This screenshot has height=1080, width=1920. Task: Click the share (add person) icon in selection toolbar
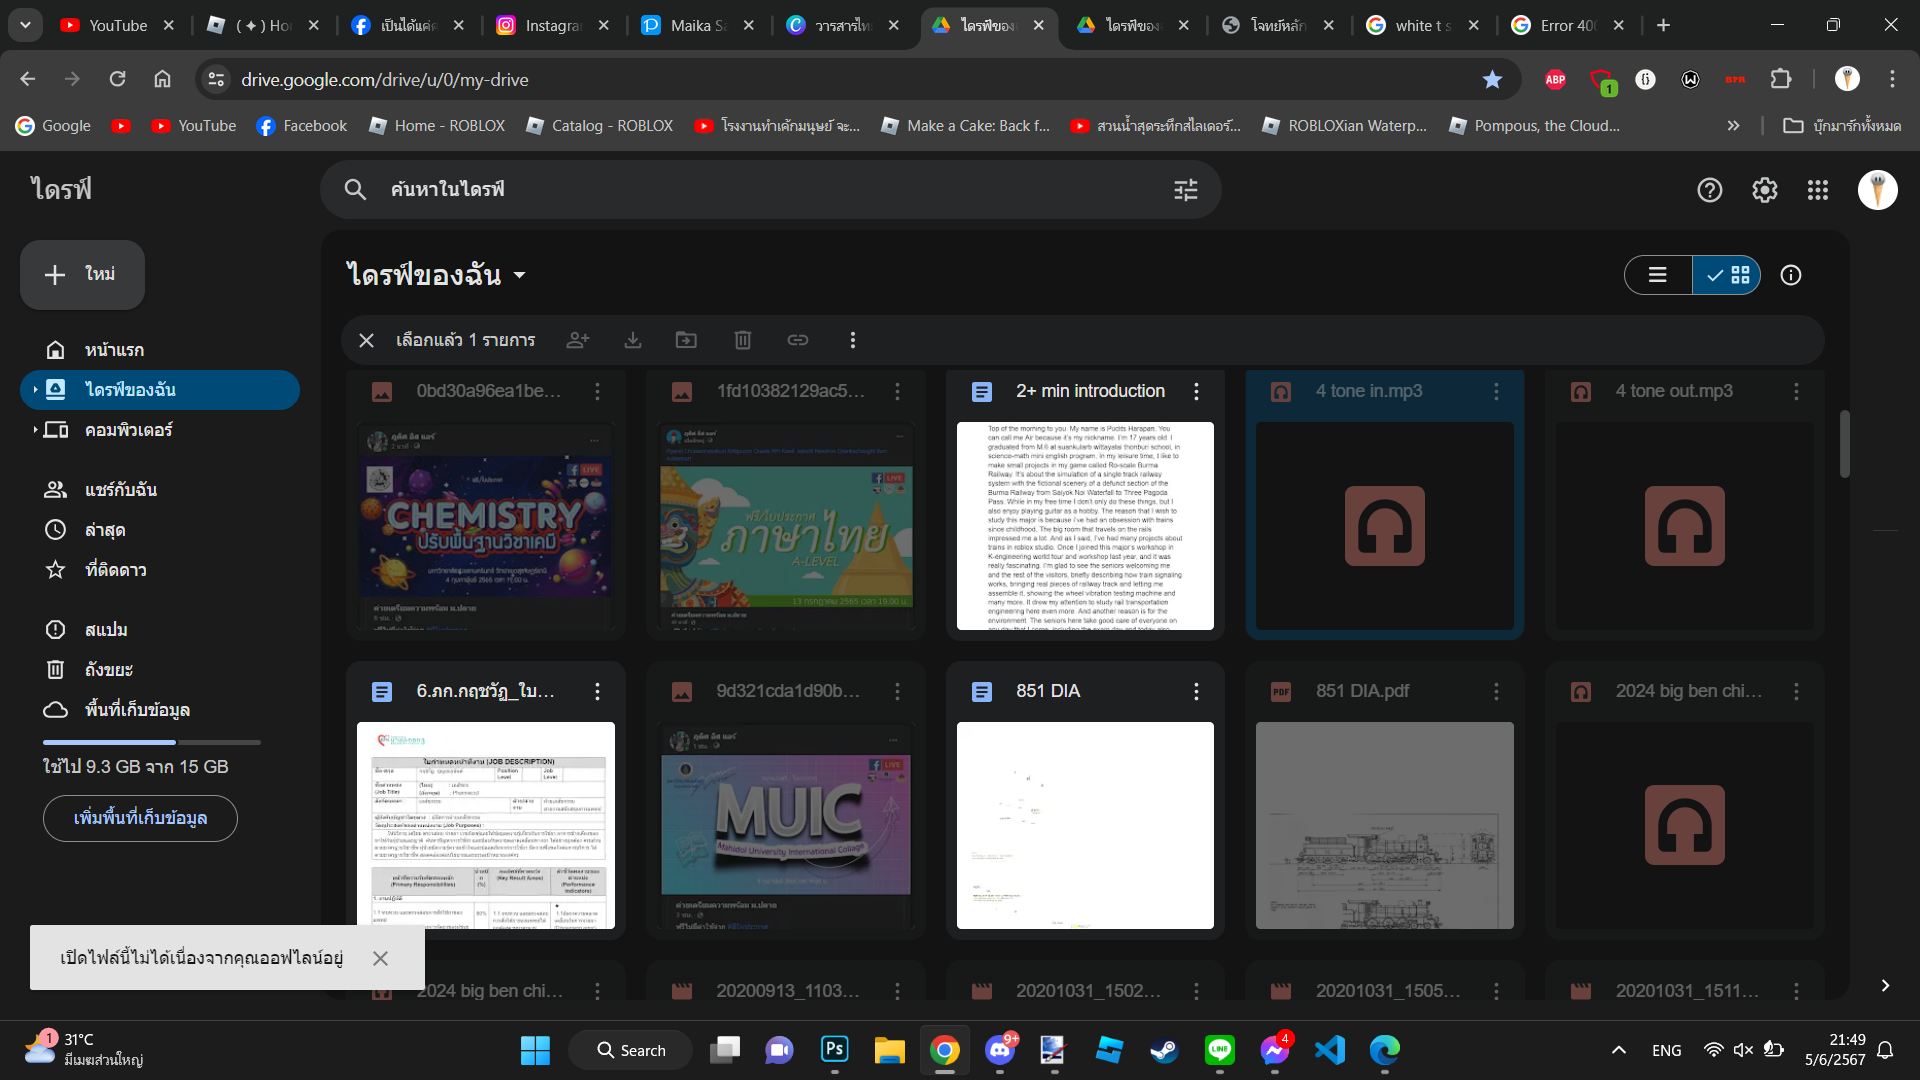click(x=578, y=340)
